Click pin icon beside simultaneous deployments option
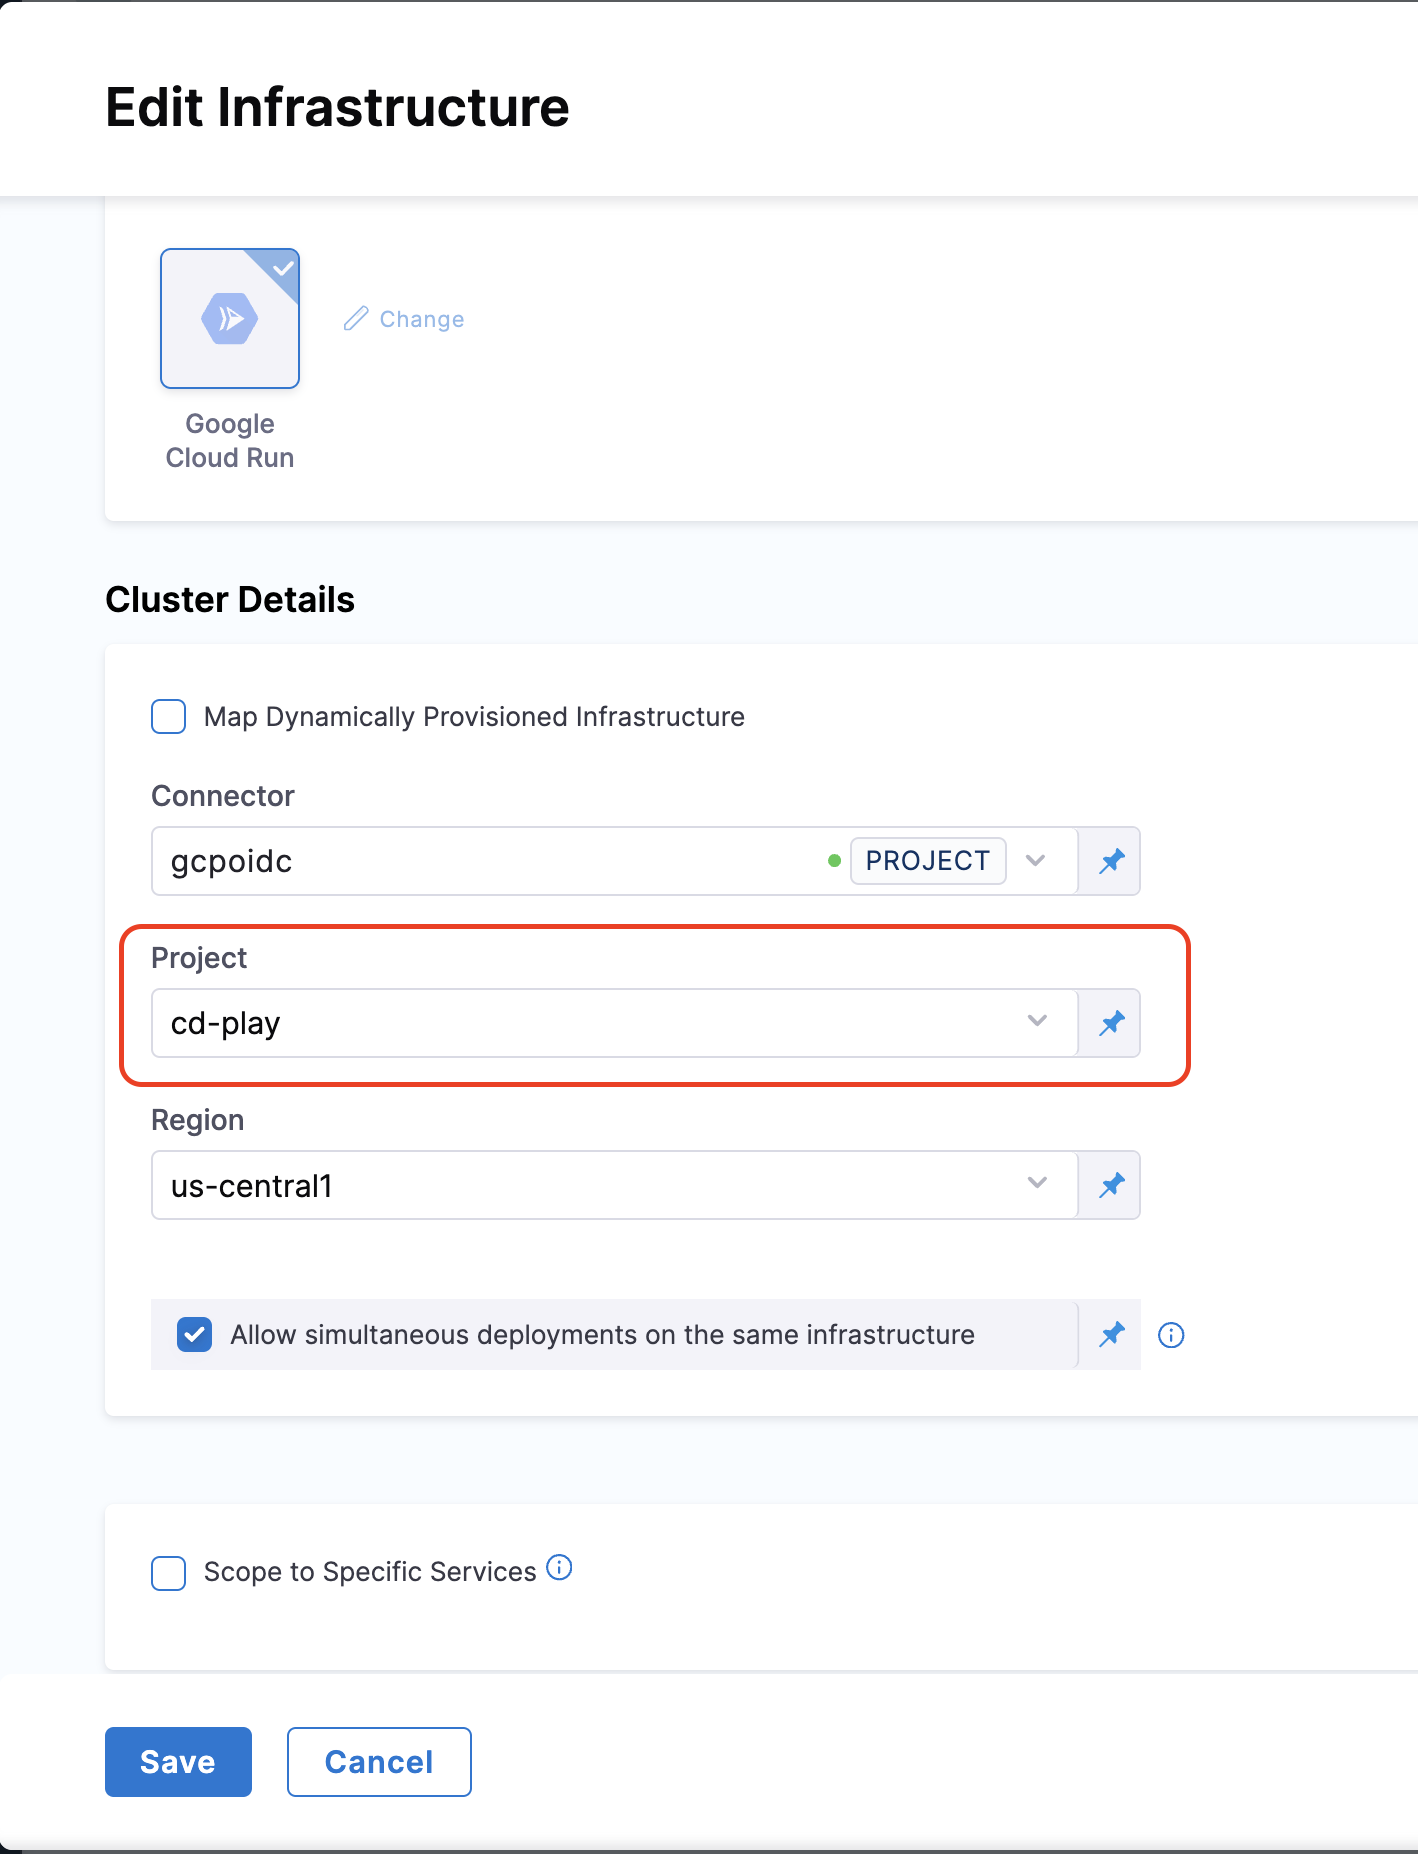Viewport: 1418px width, 1854px height. point(1111,1334)
